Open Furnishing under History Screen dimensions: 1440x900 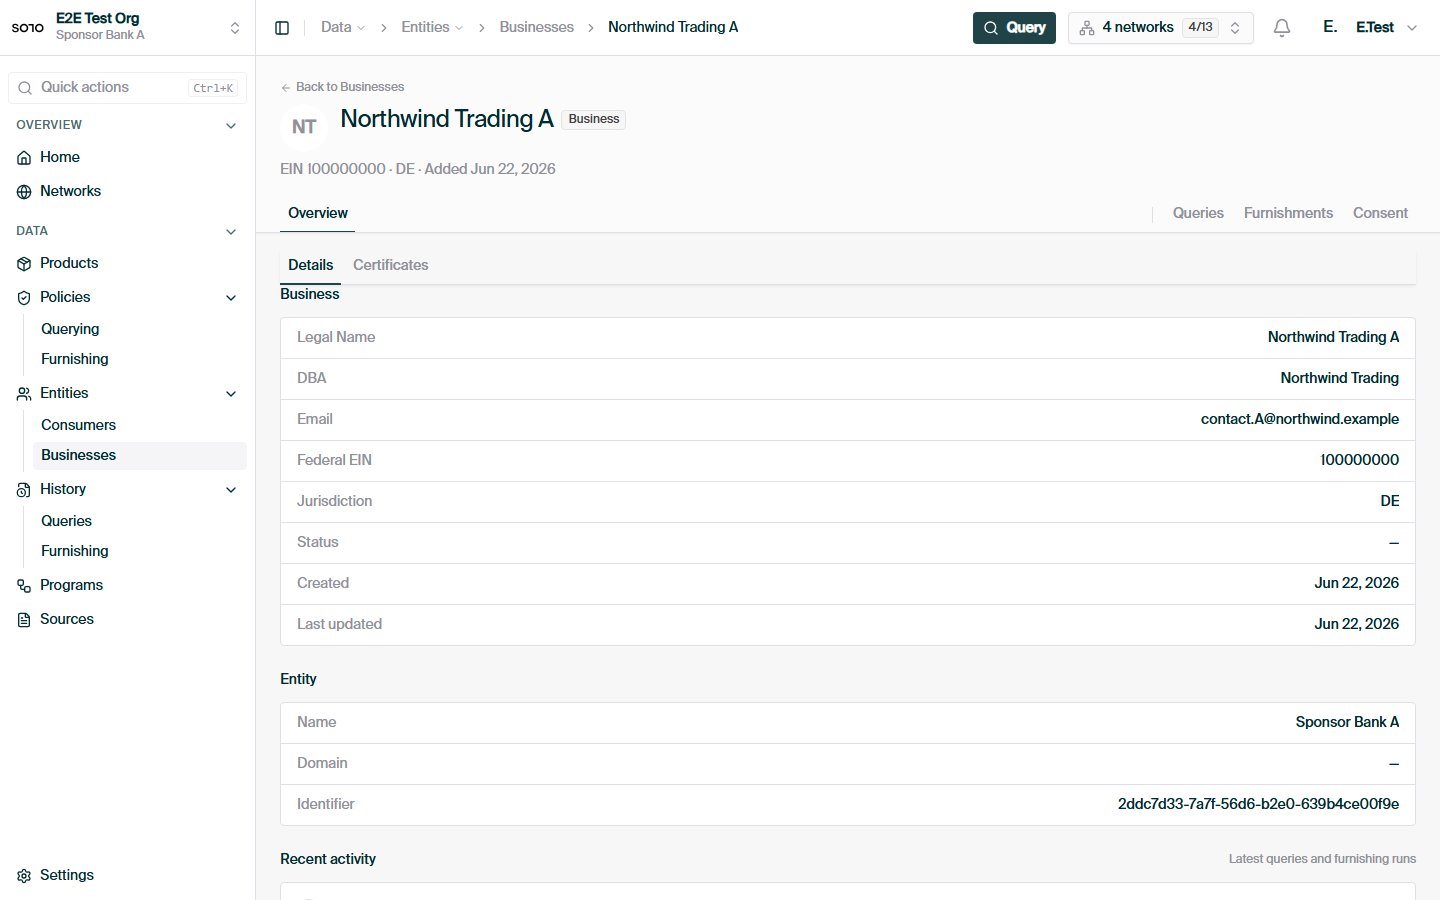coord(75,551)
